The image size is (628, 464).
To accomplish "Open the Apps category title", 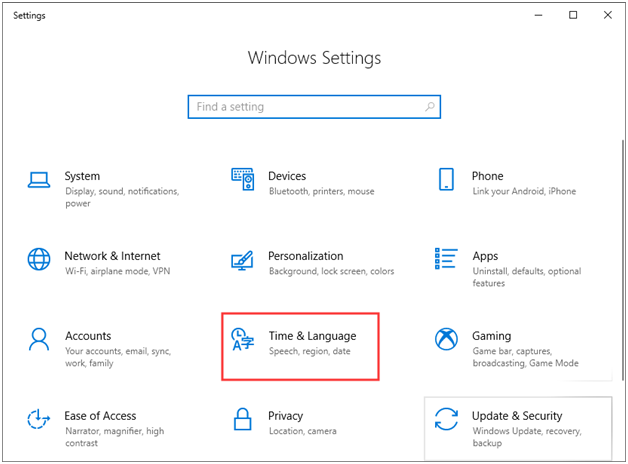I will [x=485, y=256].
